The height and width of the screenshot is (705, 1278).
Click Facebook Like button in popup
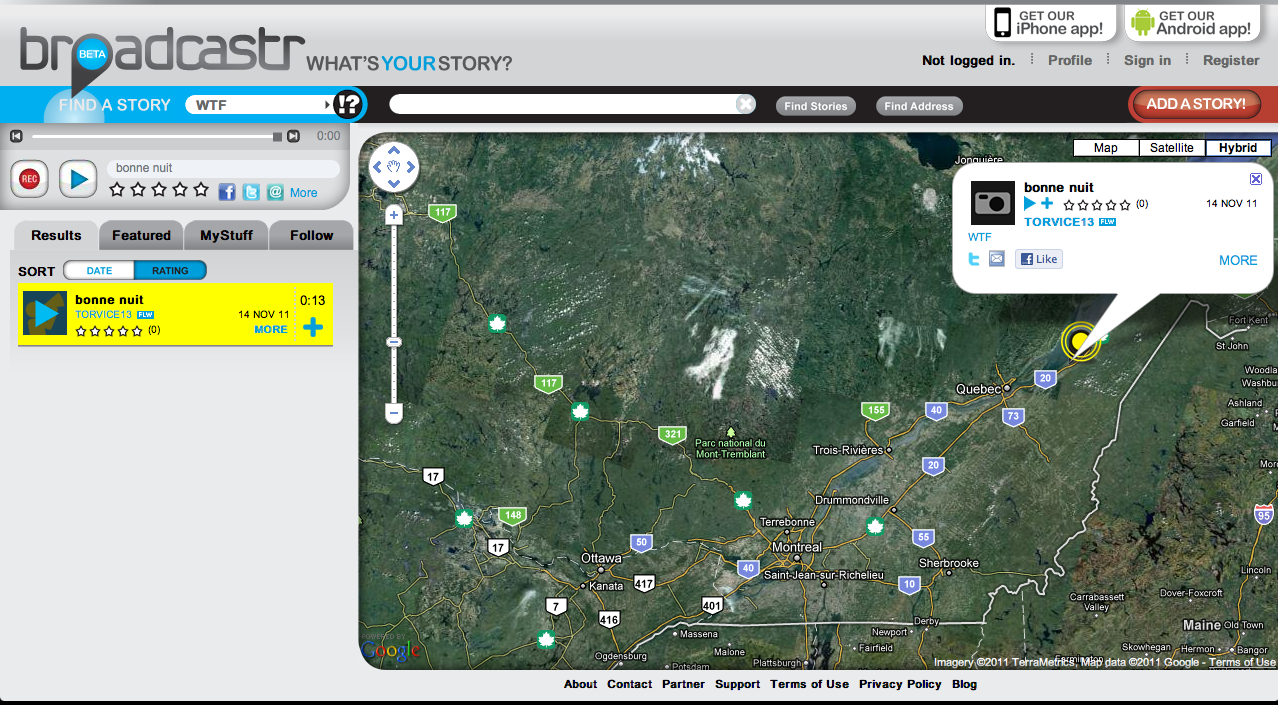pyautogui.click(x=1039, y=259)
